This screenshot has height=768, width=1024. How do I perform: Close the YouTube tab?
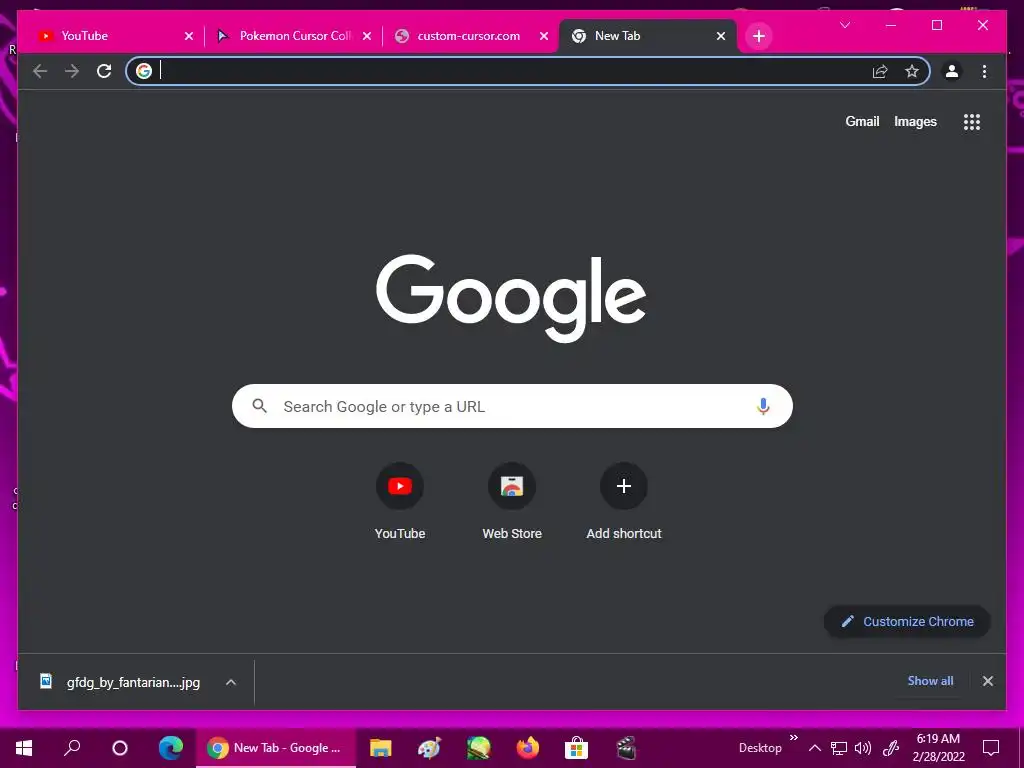(x=189, y=36)
